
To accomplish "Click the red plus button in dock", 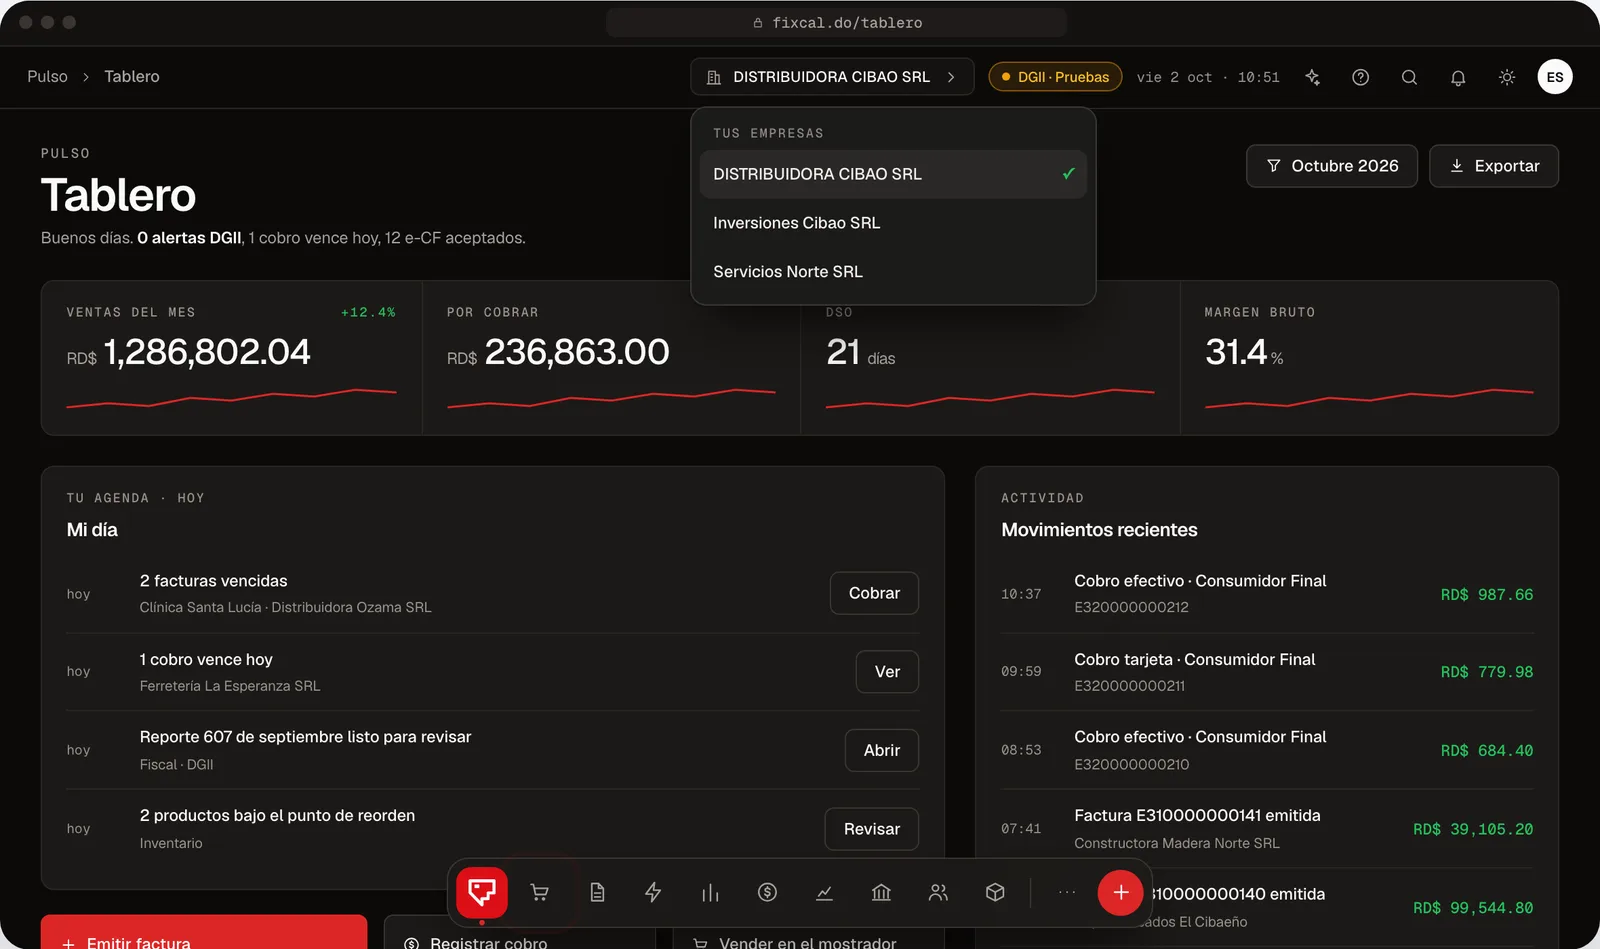I will [1121, 892].
